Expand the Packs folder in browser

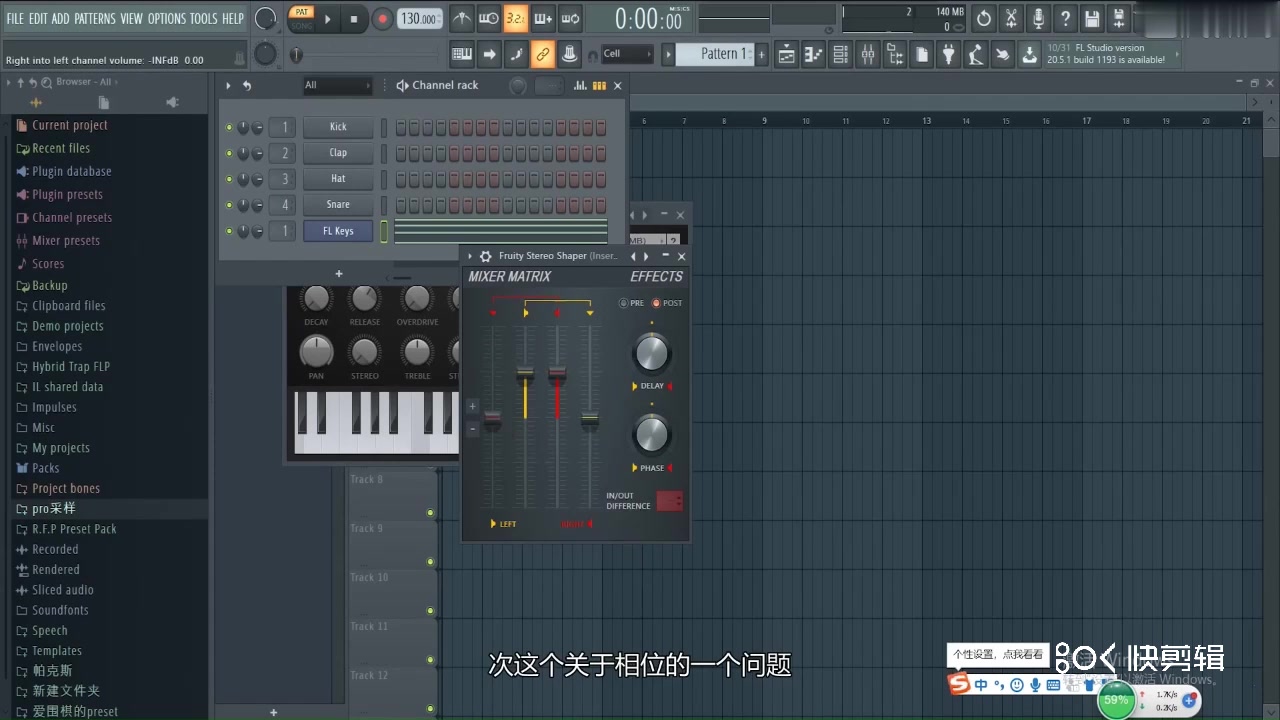(x=46, y=468)
